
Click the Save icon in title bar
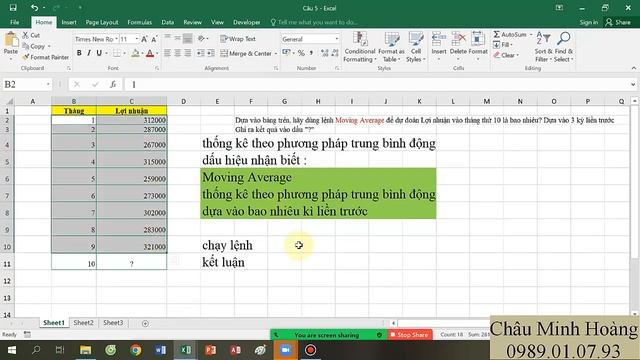pos(13,8)
